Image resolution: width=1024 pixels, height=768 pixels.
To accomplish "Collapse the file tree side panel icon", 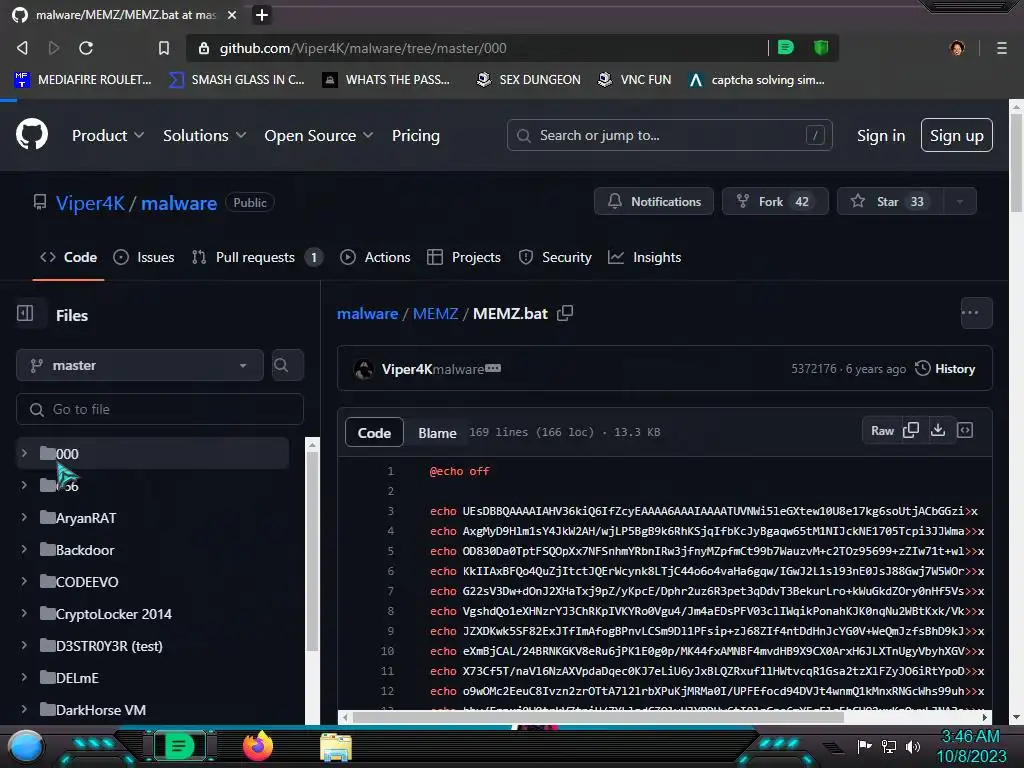I will [25, 313].
